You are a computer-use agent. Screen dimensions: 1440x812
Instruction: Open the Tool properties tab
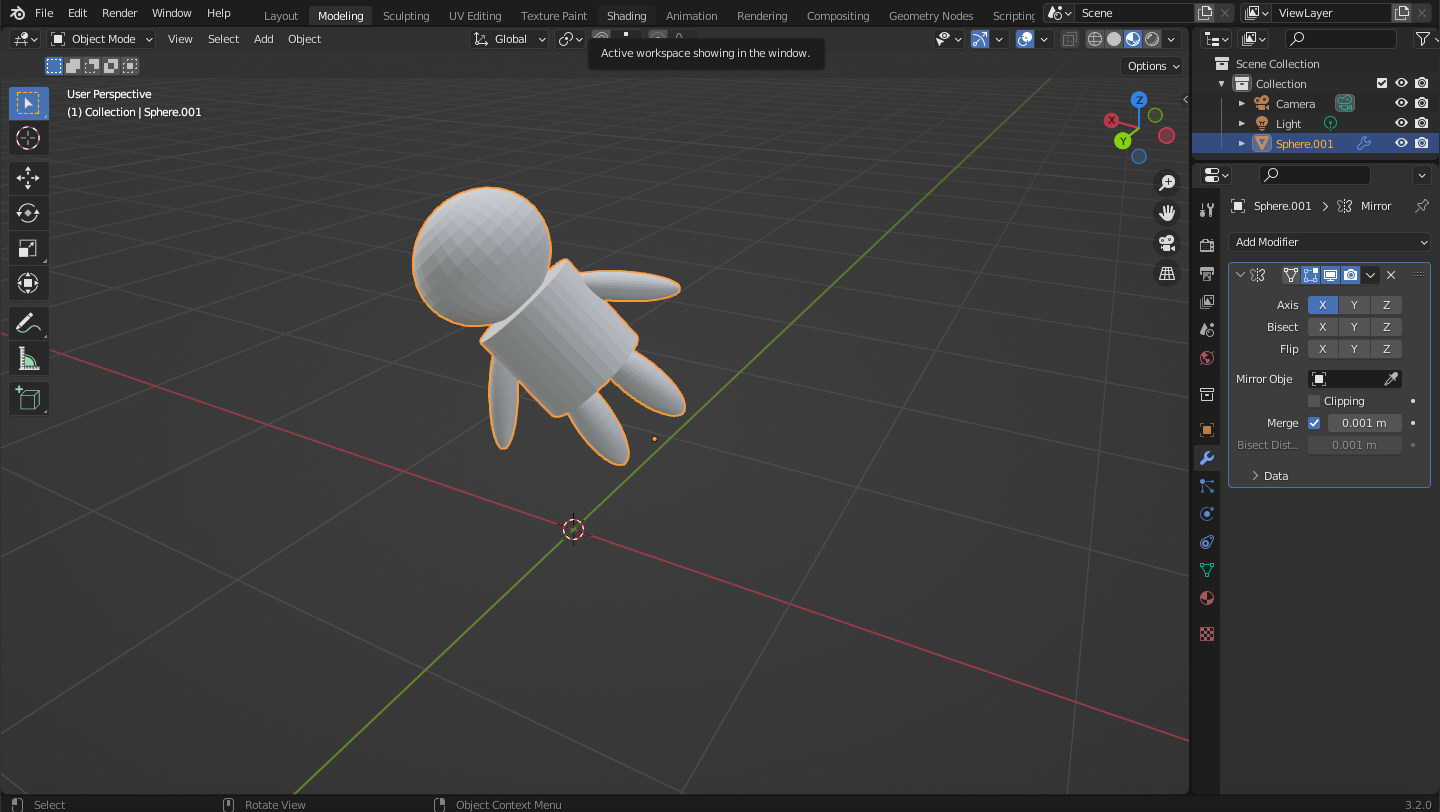(x=1207, y=209)
